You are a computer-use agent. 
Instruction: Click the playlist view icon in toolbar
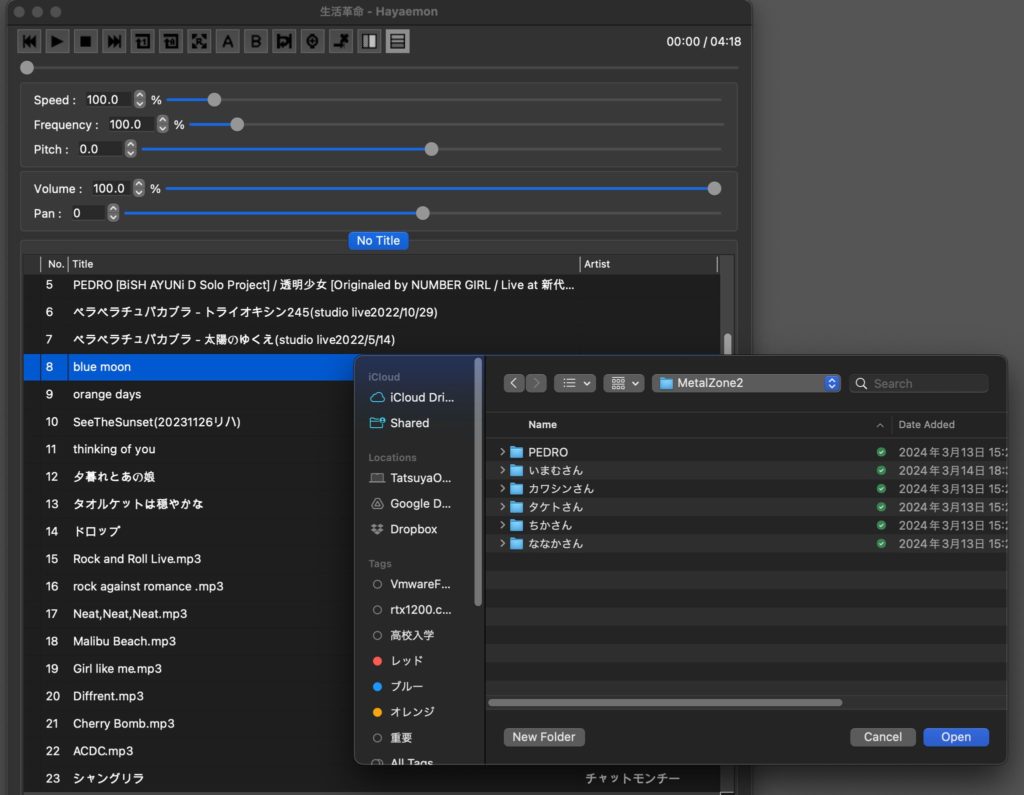398,41
